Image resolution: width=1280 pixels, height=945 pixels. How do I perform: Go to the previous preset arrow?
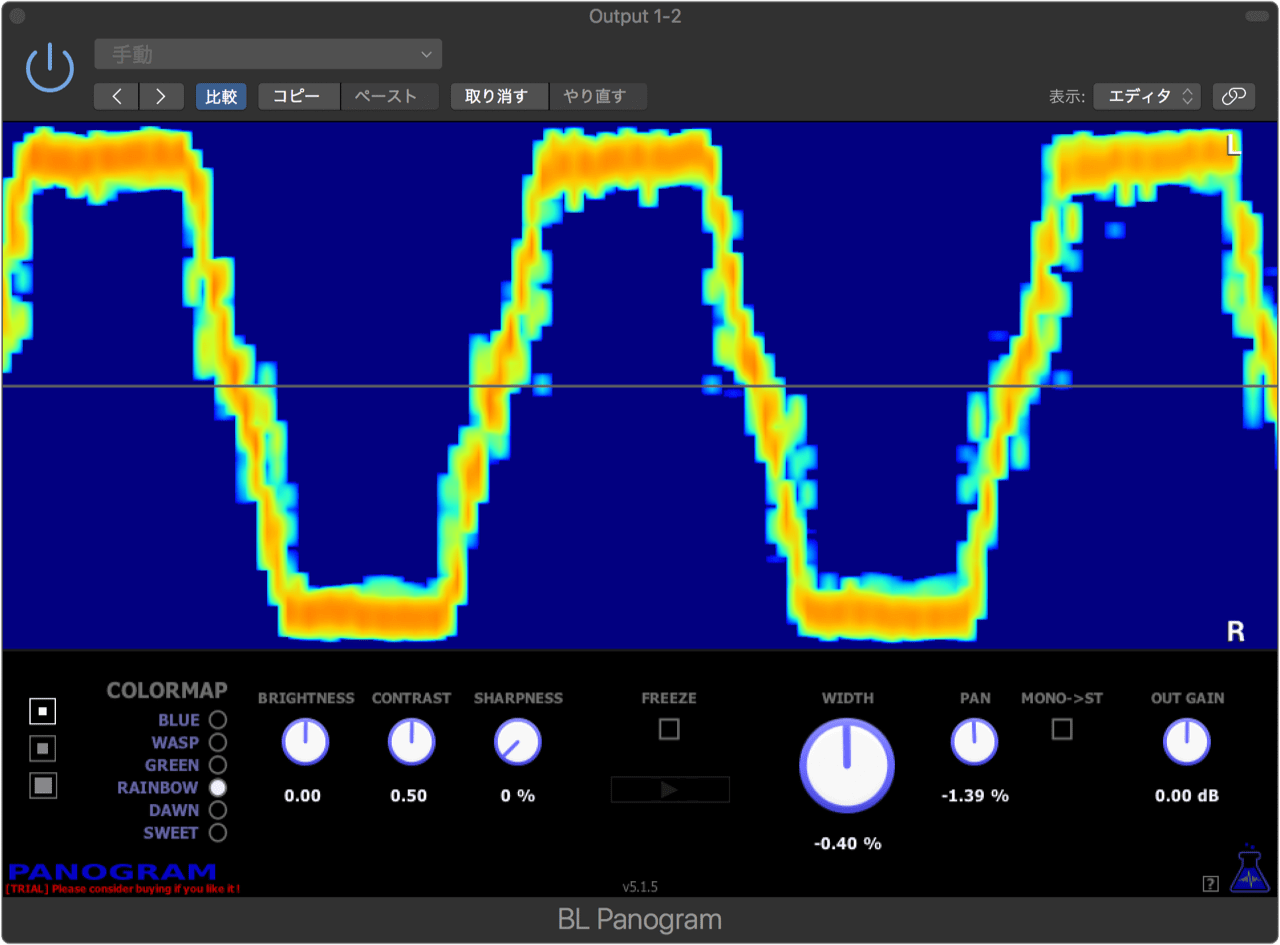click(117, 97)
